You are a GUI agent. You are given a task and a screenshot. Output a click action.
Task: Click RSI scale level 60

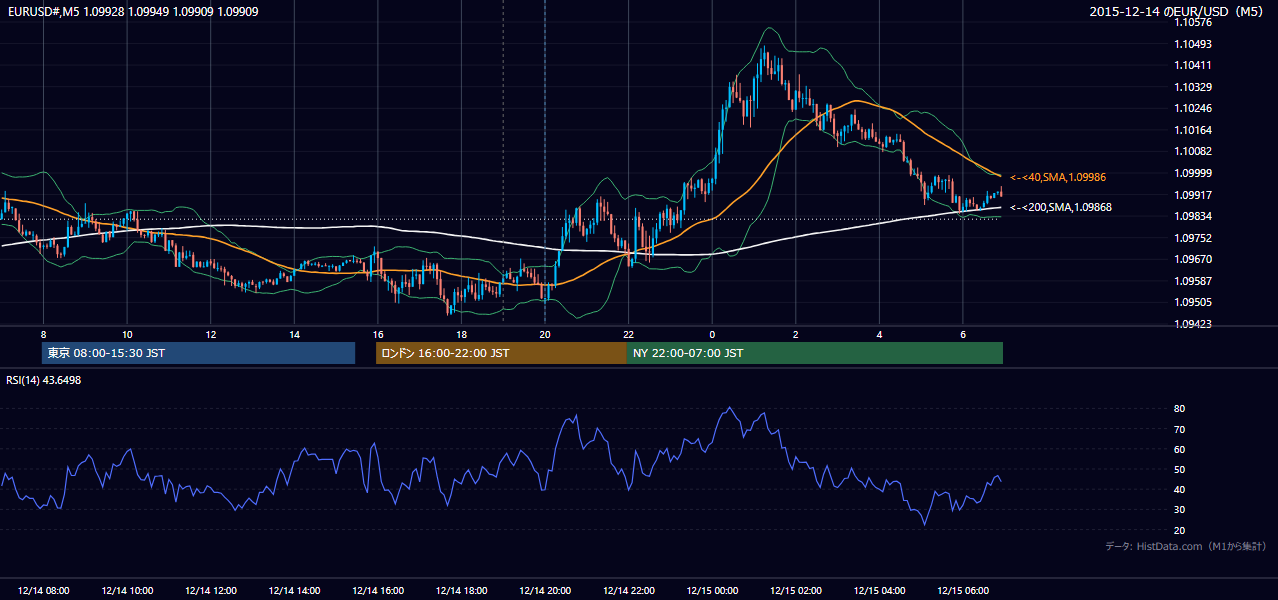click(1179, 450)
